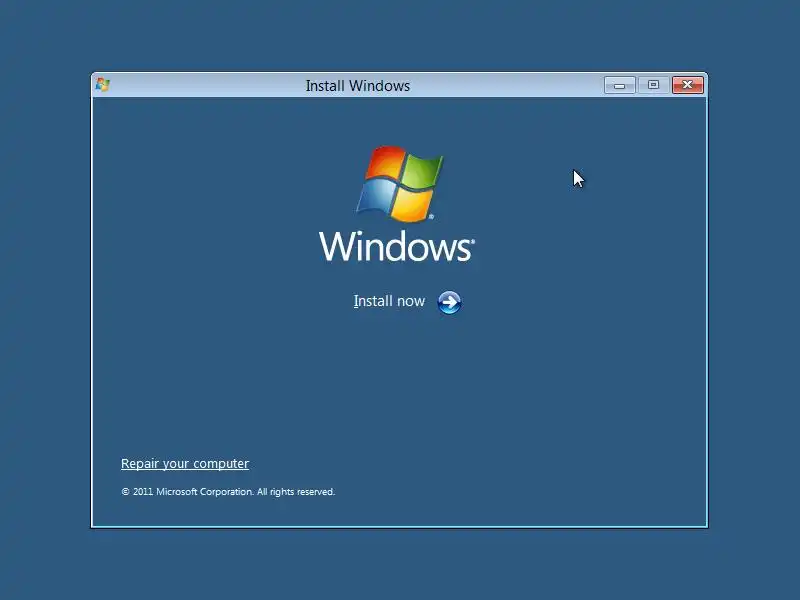Select the Install now text label
This screenshot has width=800, height=600.
tap(389, 301)
